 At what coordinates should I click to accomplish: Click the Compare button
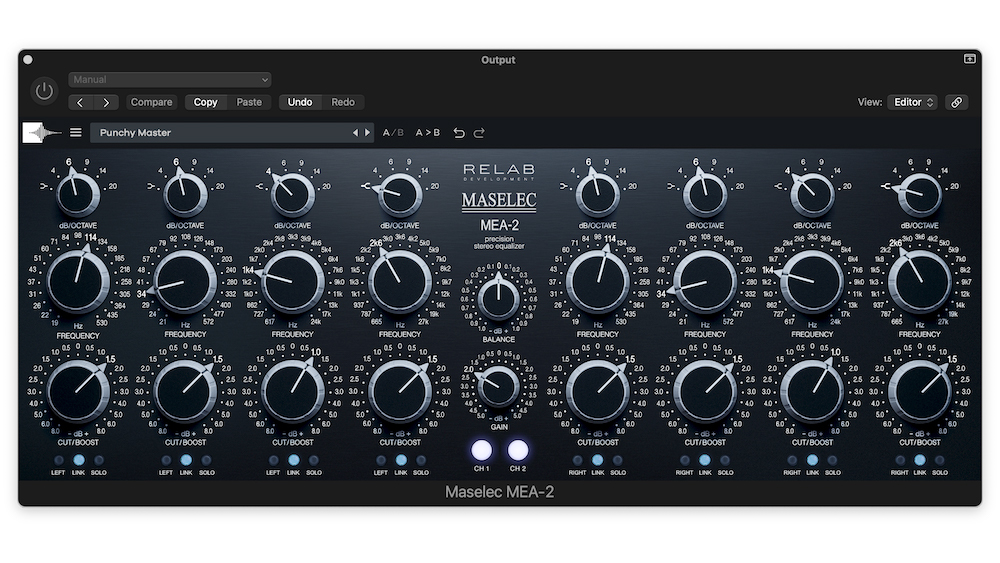click(x=151, y=102)
